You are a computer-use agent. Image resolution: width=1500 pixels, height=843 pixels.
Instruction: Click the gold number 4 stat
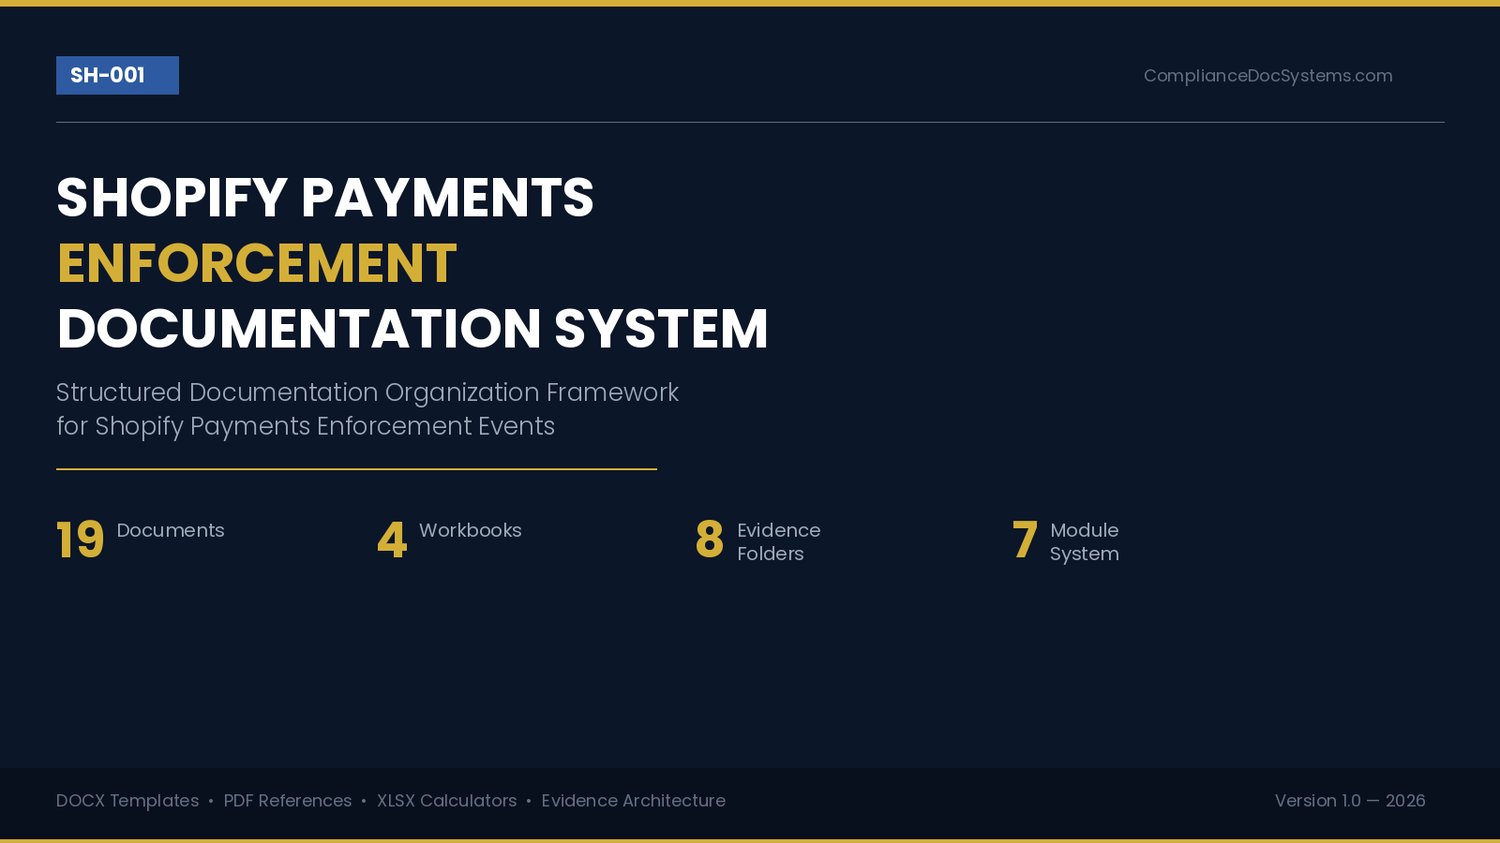click(392, 540)
